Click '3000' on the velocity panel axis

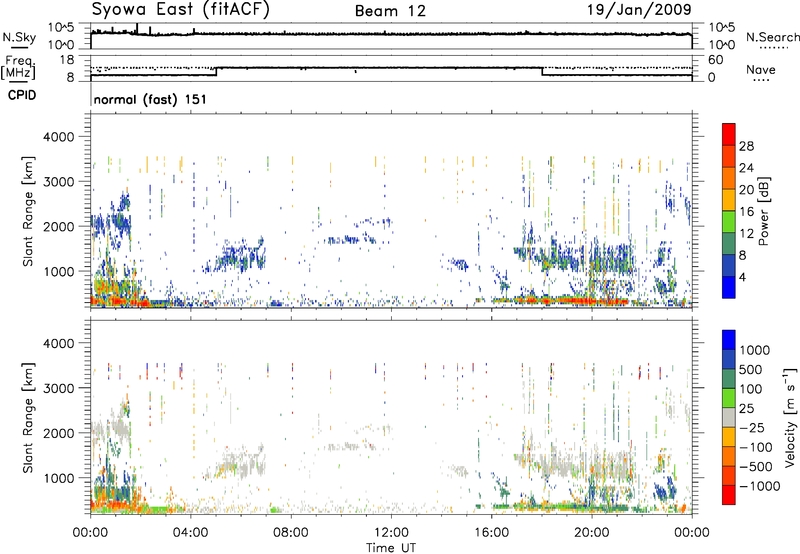[59, 388]
